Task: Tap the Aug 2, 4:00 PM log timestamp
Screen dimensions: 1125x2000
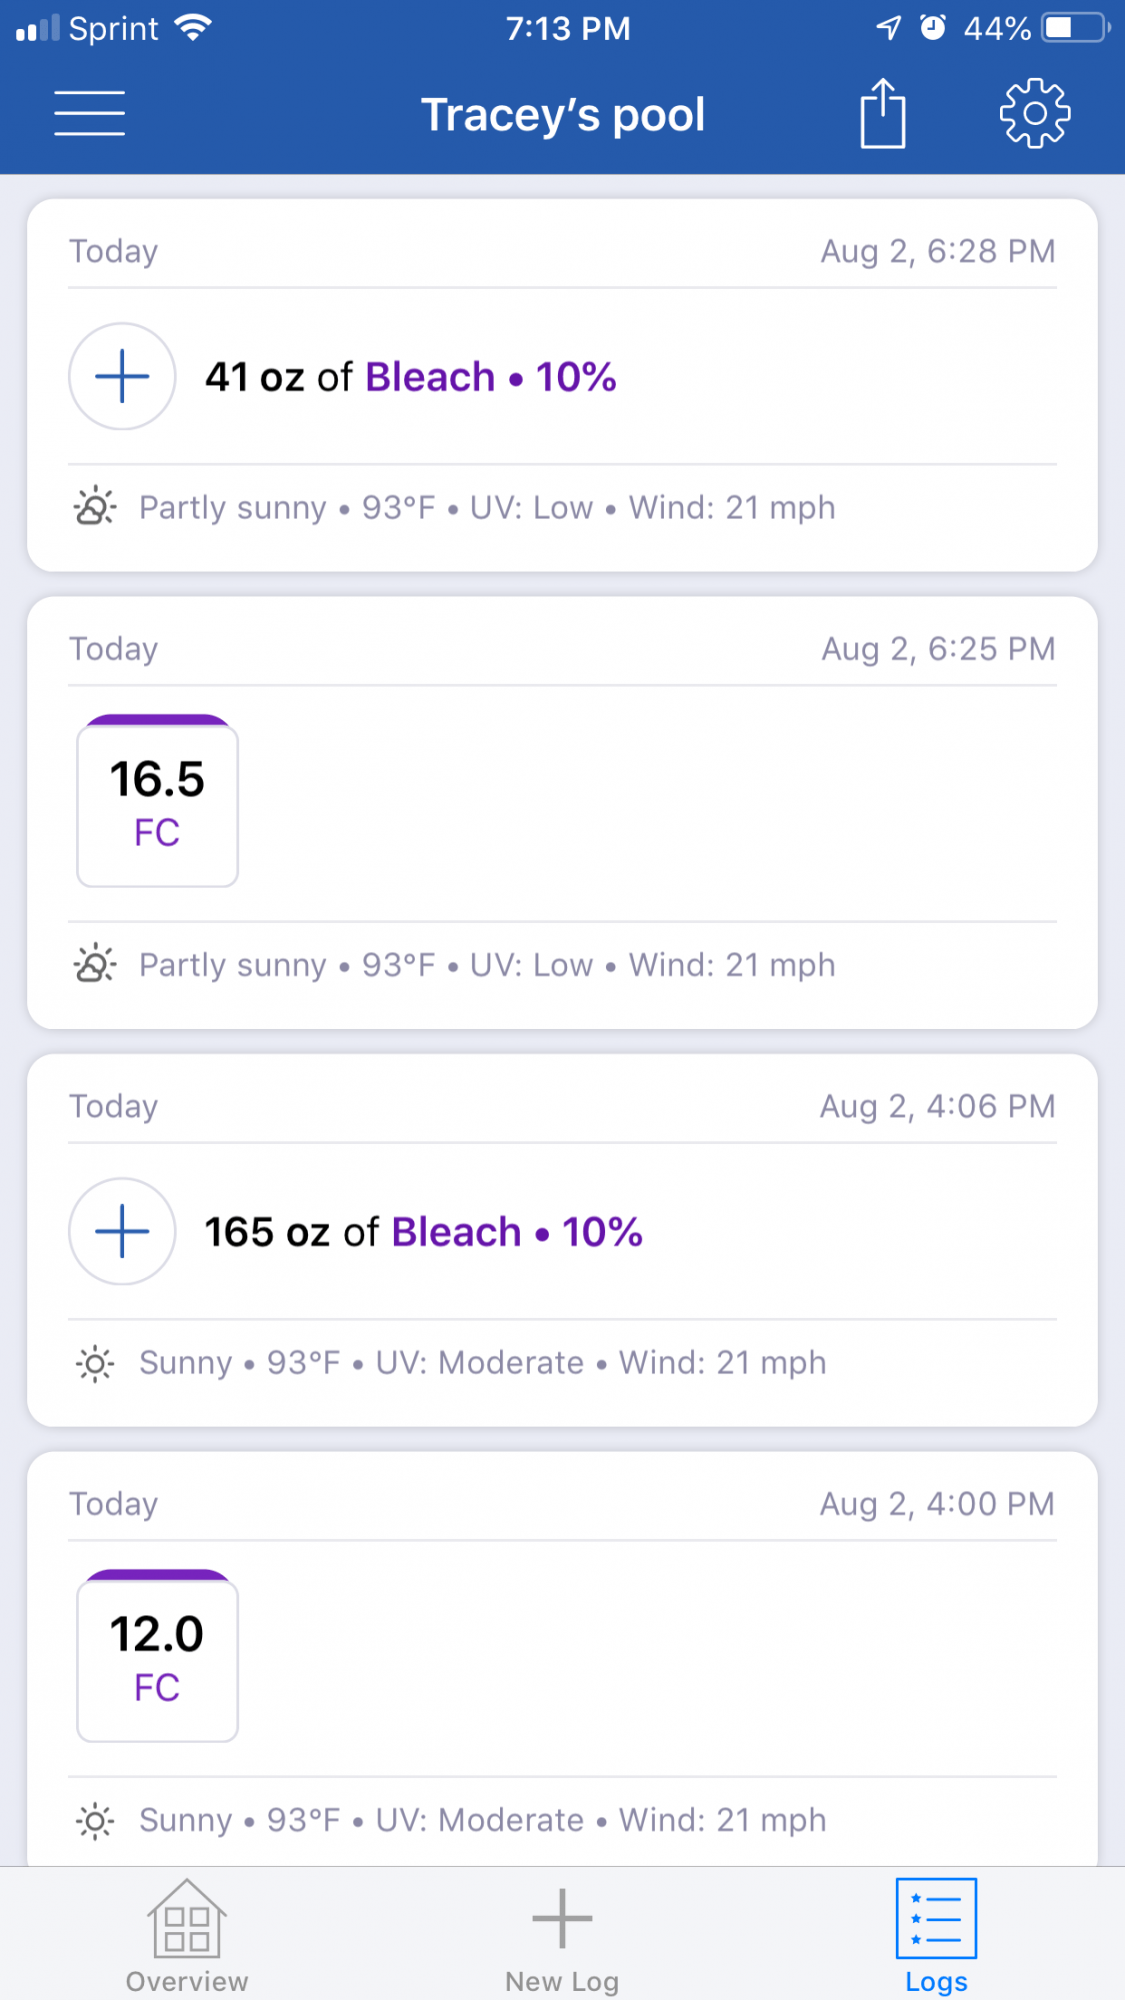Action: [938, 1504]
